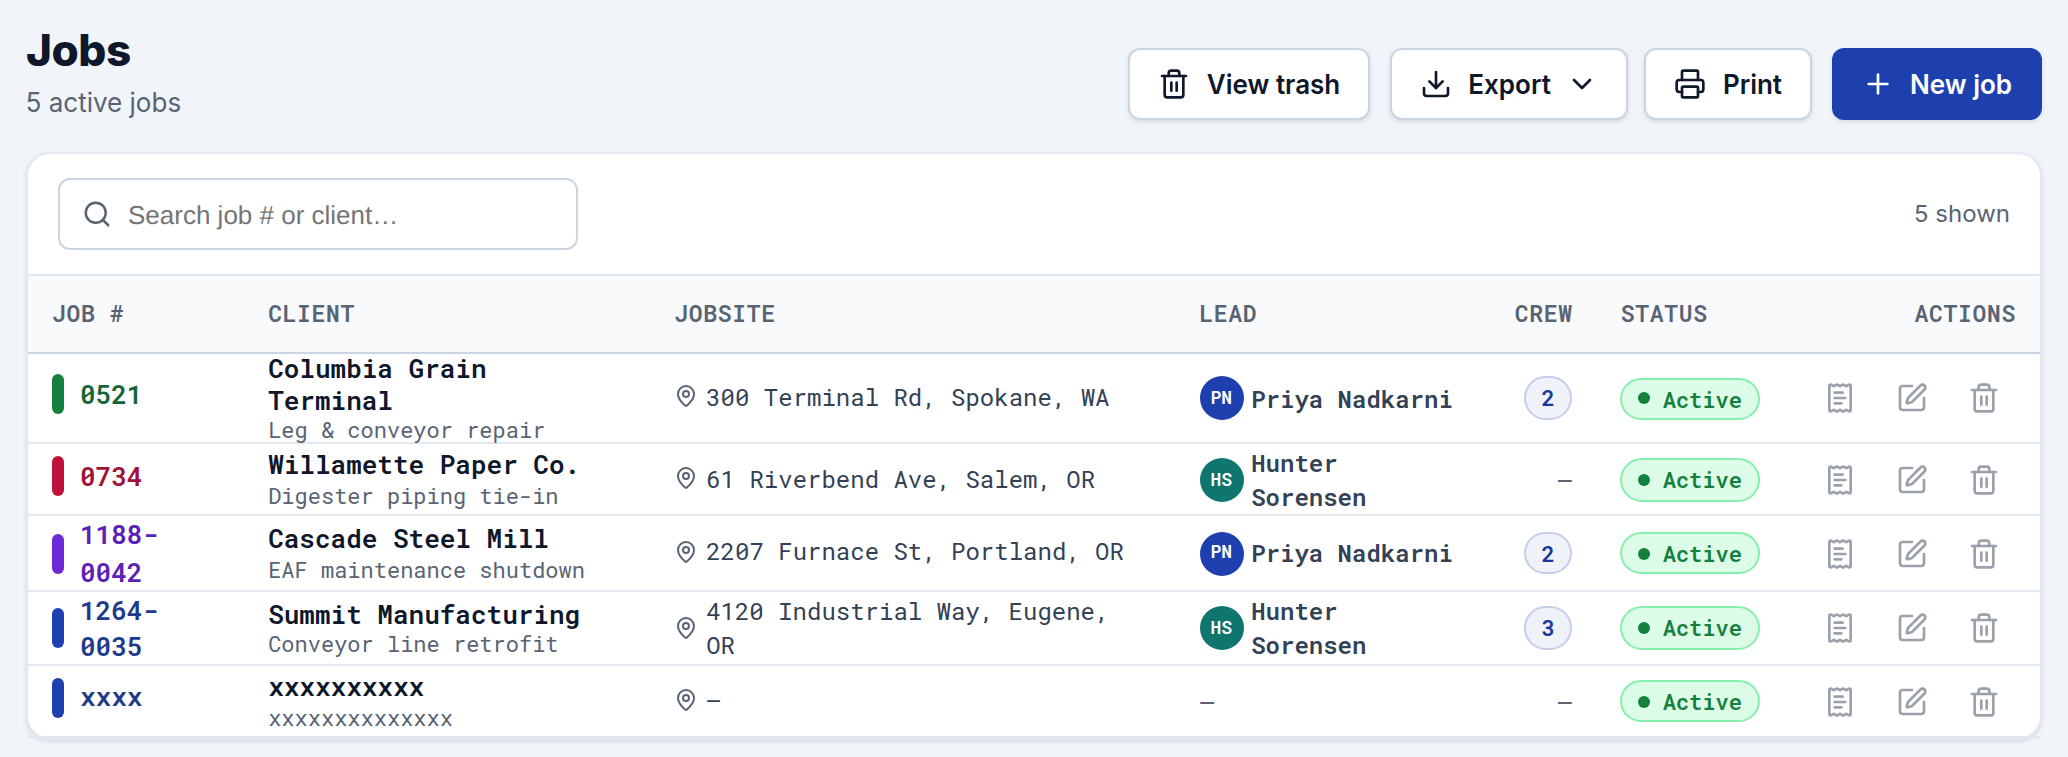Click Active status badge for job 0521

click(x=1689, y=399)
